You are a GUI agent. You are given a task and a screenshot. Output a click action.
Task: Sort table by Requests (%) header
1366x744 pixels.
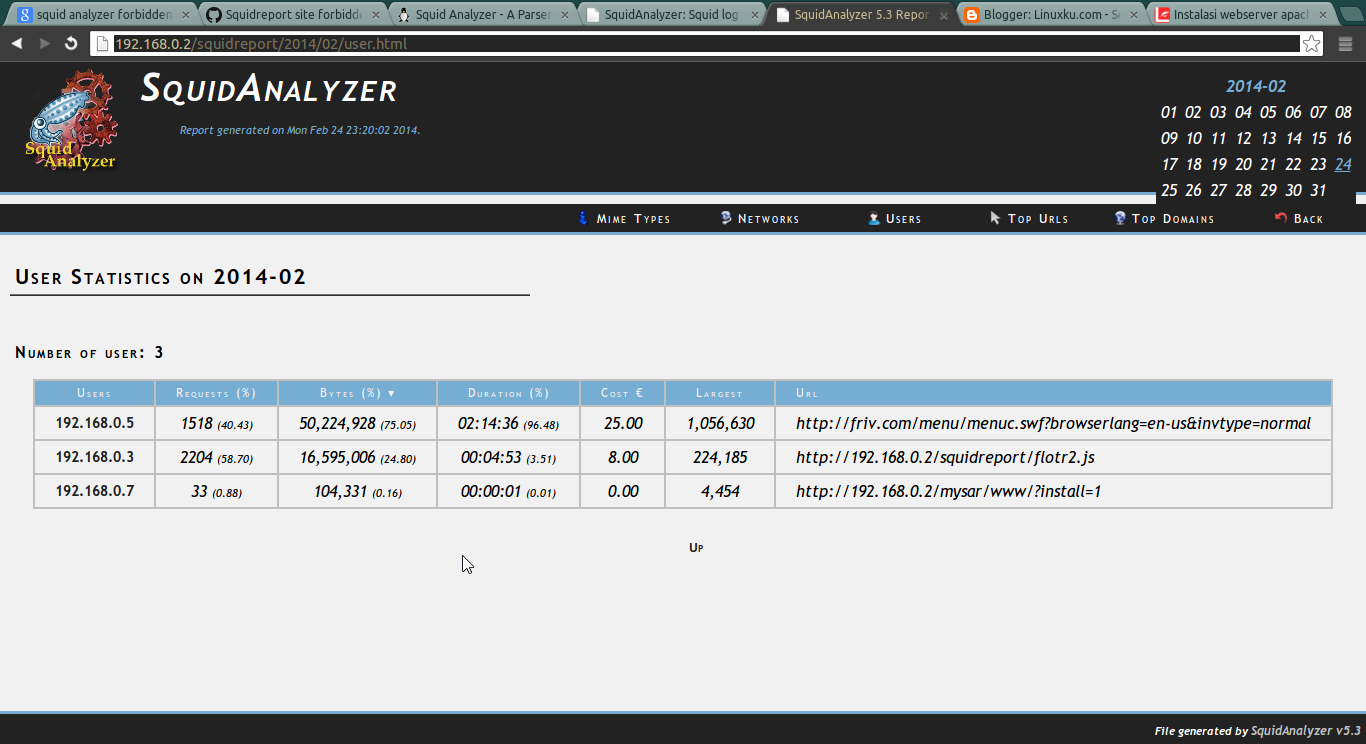[216, 393]
